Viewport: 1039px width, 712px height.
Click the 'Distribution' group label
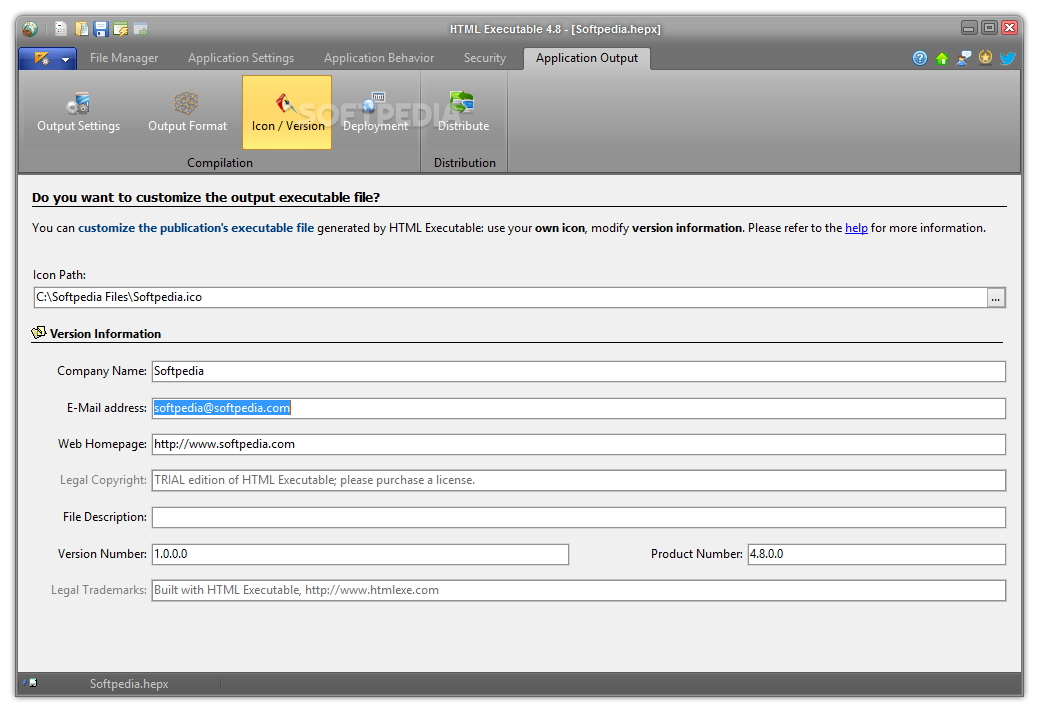pyautogui.click(x=465, y=163)
